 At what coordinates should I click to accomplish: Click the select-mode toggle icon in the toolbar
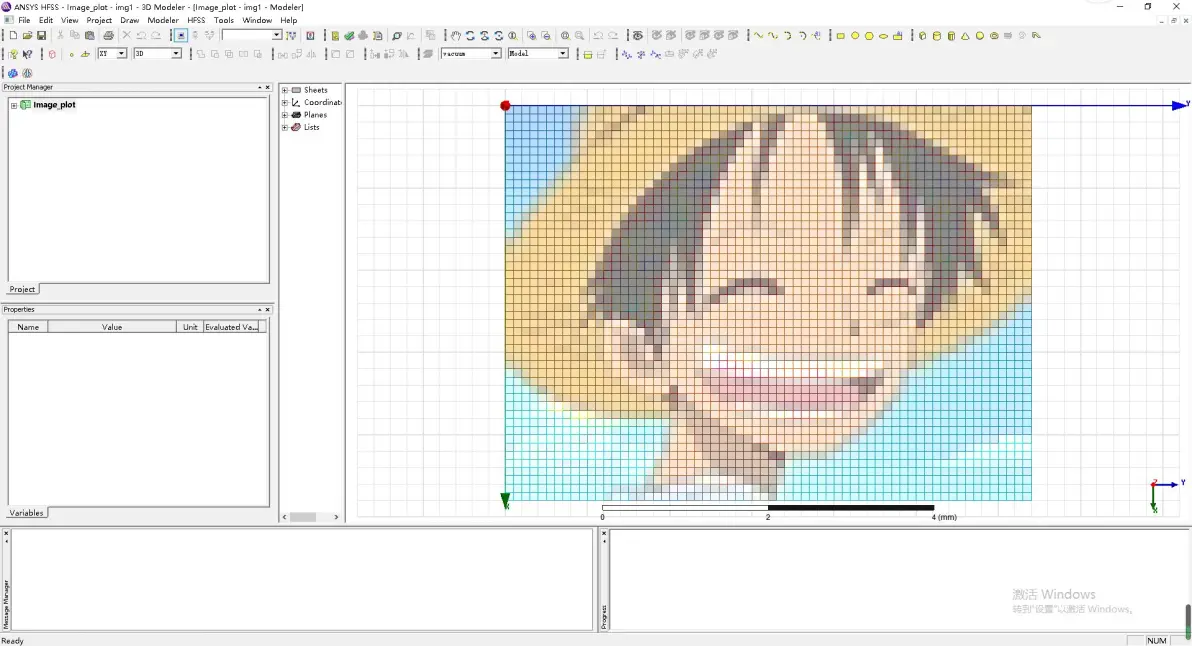click(x=181, y=36)
